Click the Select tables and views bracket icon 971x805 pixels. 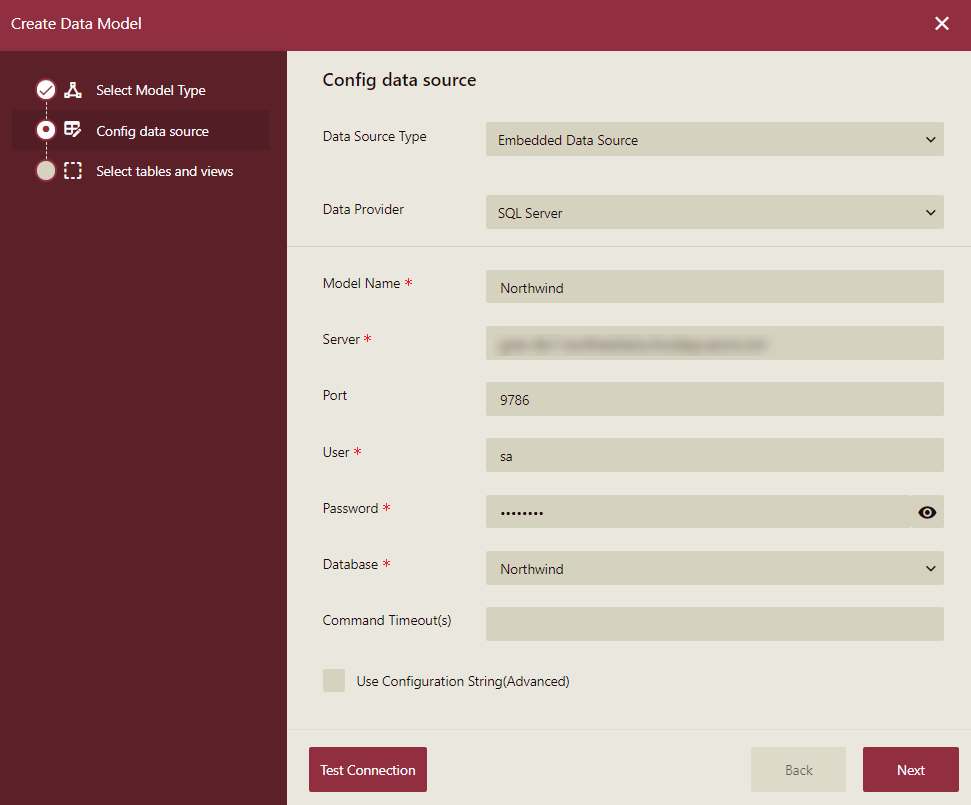(72, 171)
